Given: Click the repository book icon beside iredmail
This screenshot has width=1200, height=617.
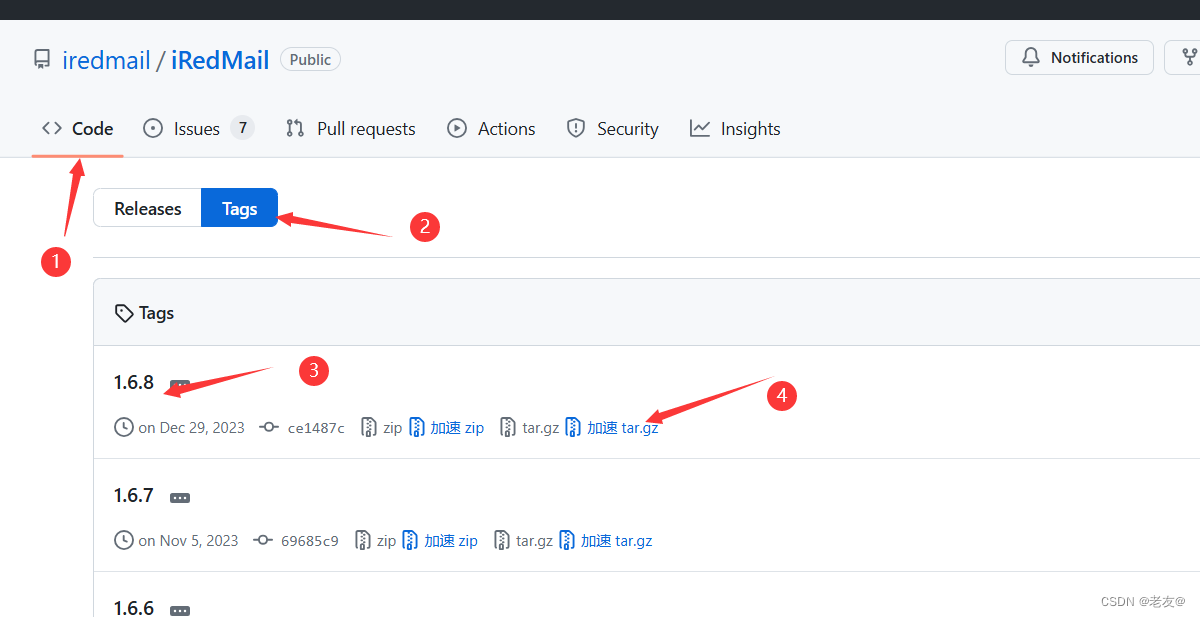Looking at the screenshot, I should (41, 59).
